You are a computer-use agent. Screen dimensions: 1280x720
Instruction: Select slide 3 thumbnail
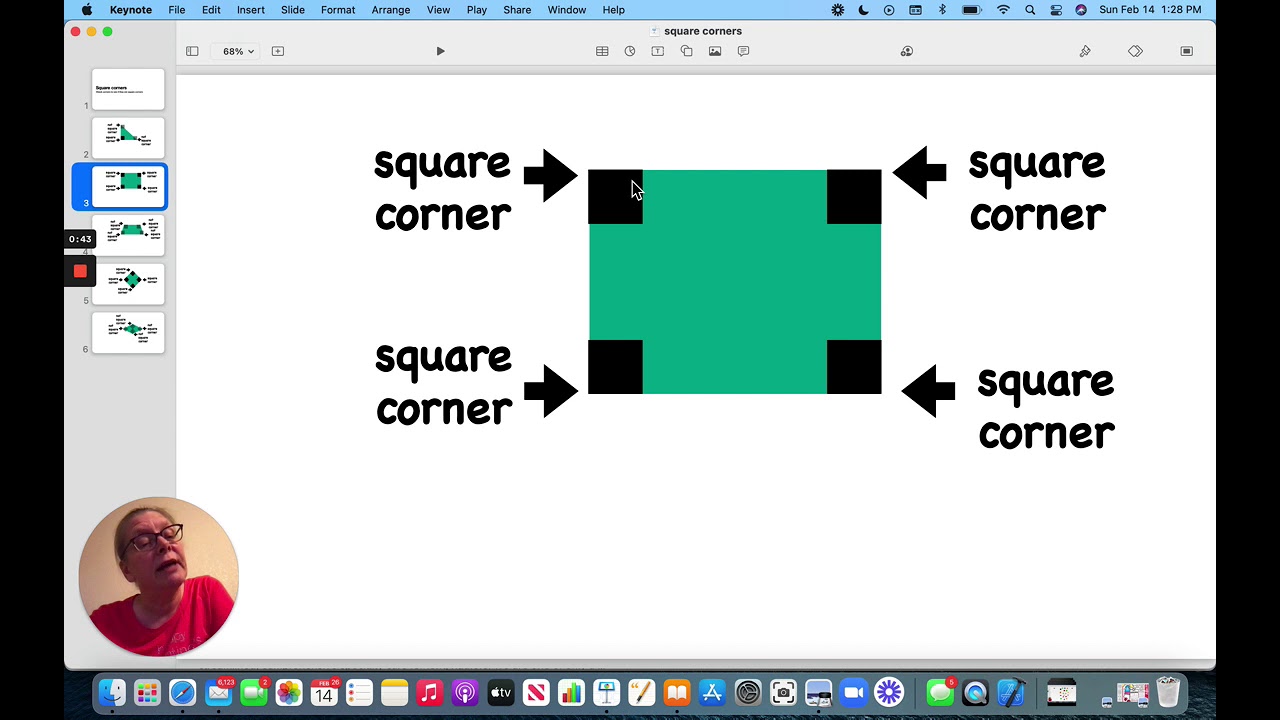point(128,186)
